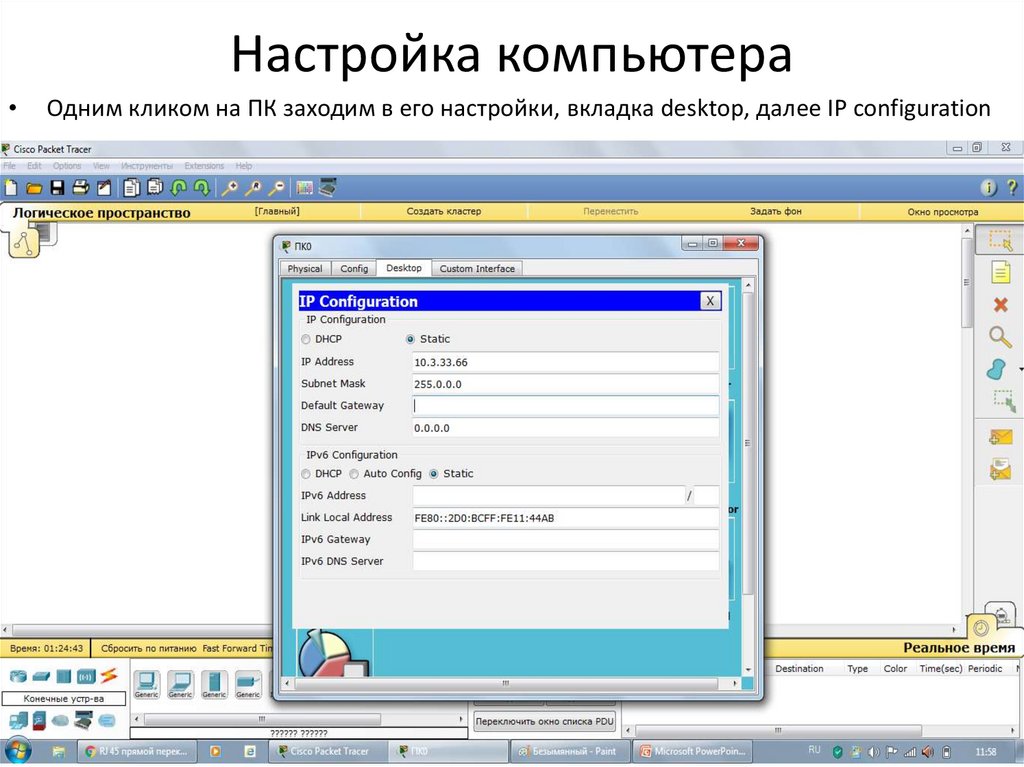Open the Custom Devices Dialog icon

[x=327, y=188]
